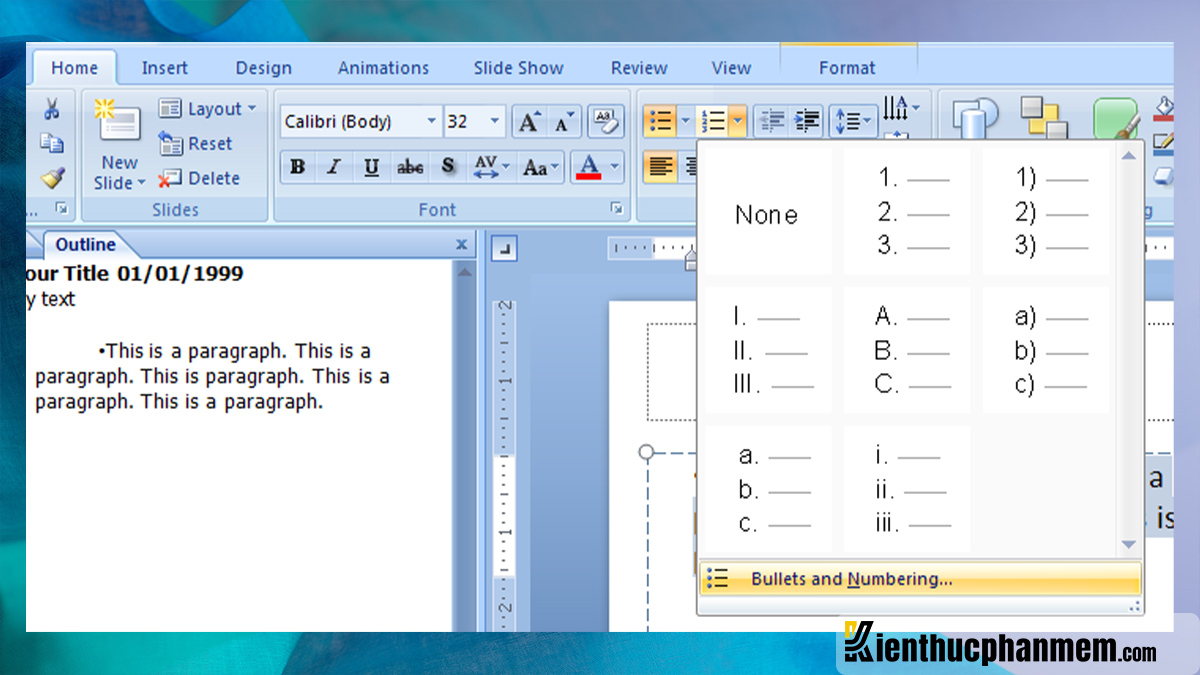This screenshot has width=1200, height=675.
Task: Choose the 1. 2. 3. numbering style
Action: [x=906, y=213]
